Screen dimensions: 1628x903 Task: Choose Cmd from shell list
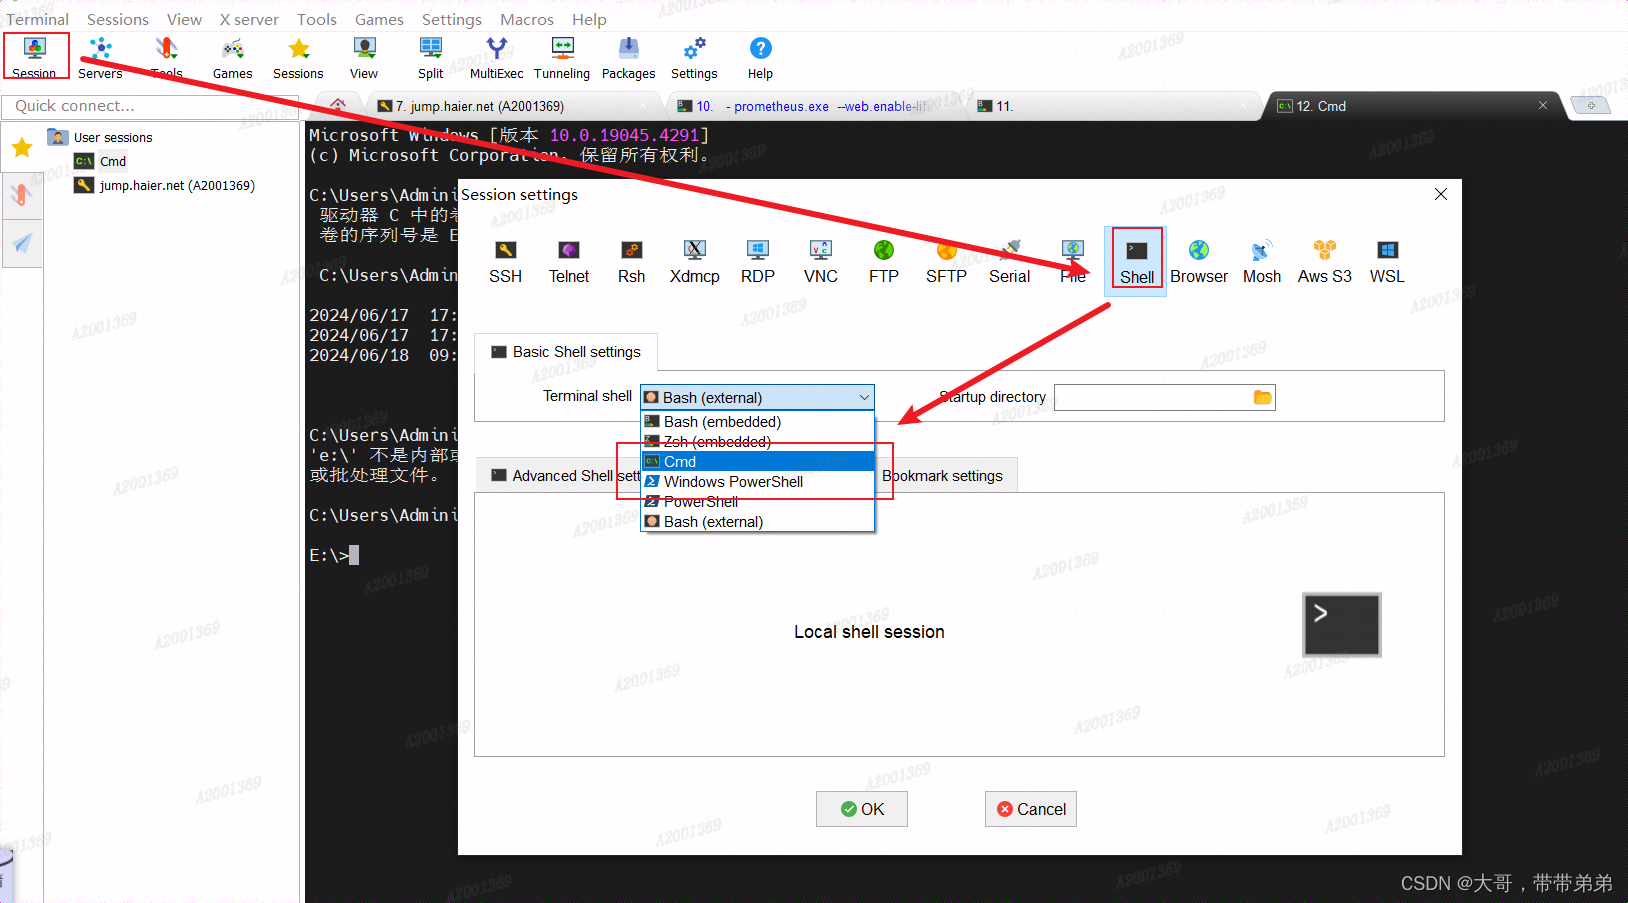click(x=757, y=462)
